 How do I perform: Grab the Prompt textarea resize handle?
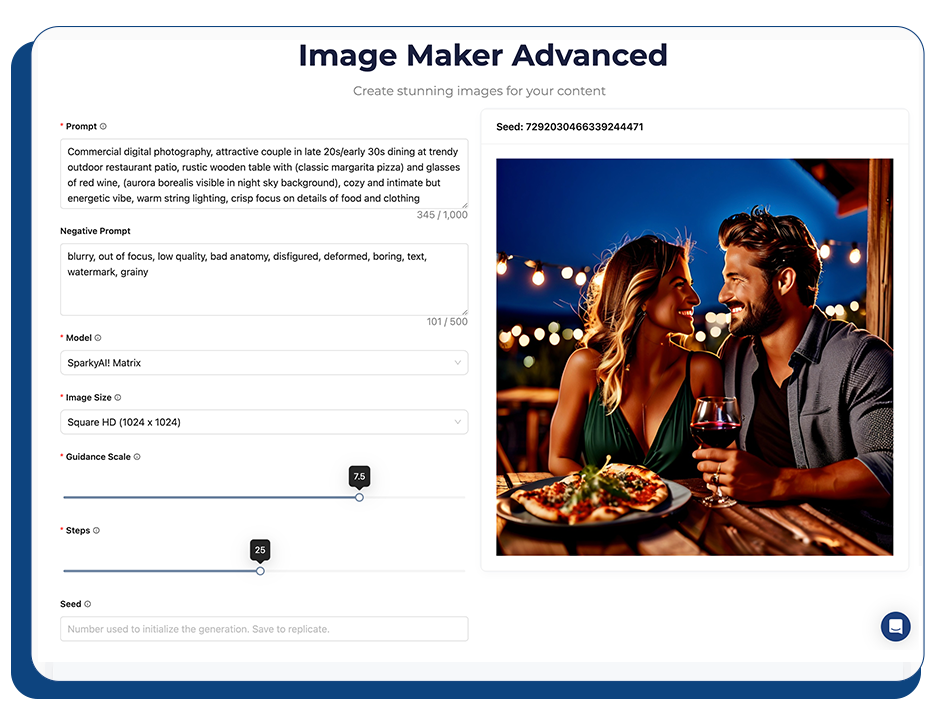[463, 204]
